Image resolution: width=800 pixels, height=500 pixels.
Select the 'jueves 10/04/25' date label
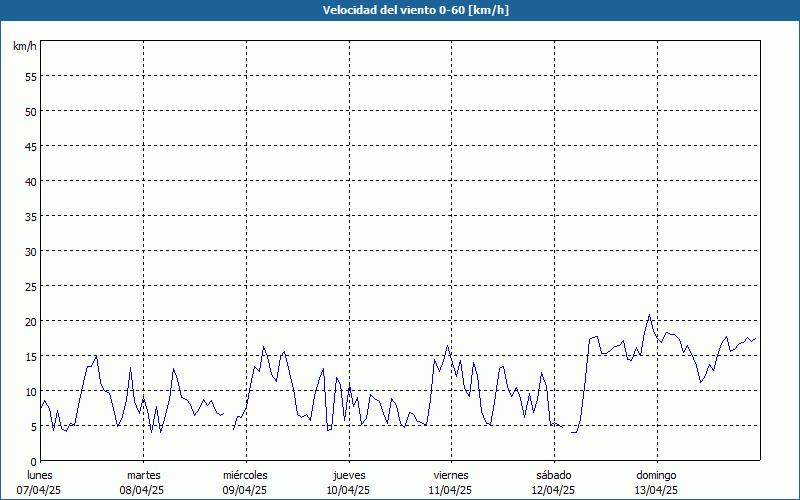(x=349, y=483)
